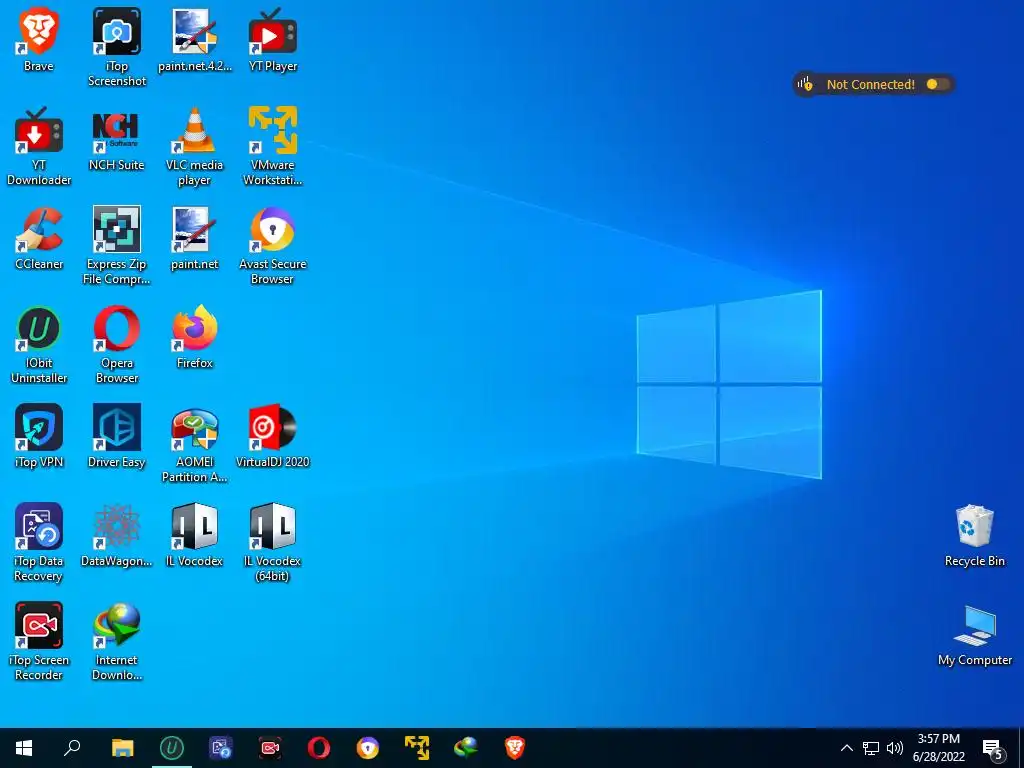The height and width of the screenshot is (768, 1024).
Task: Open Driver Easy shortcut
Action: pos(117,436)
